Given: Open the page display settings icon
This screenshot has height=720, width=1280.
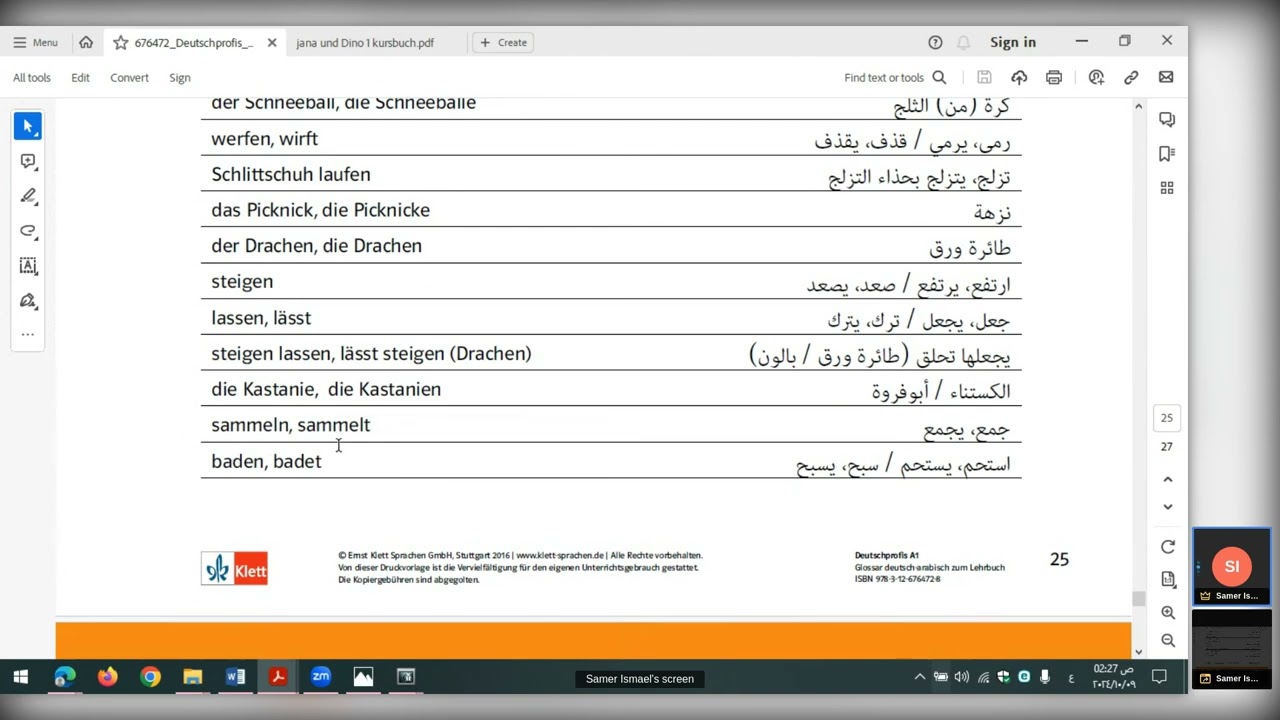Looking at the screenshot, I should 1167,579.
